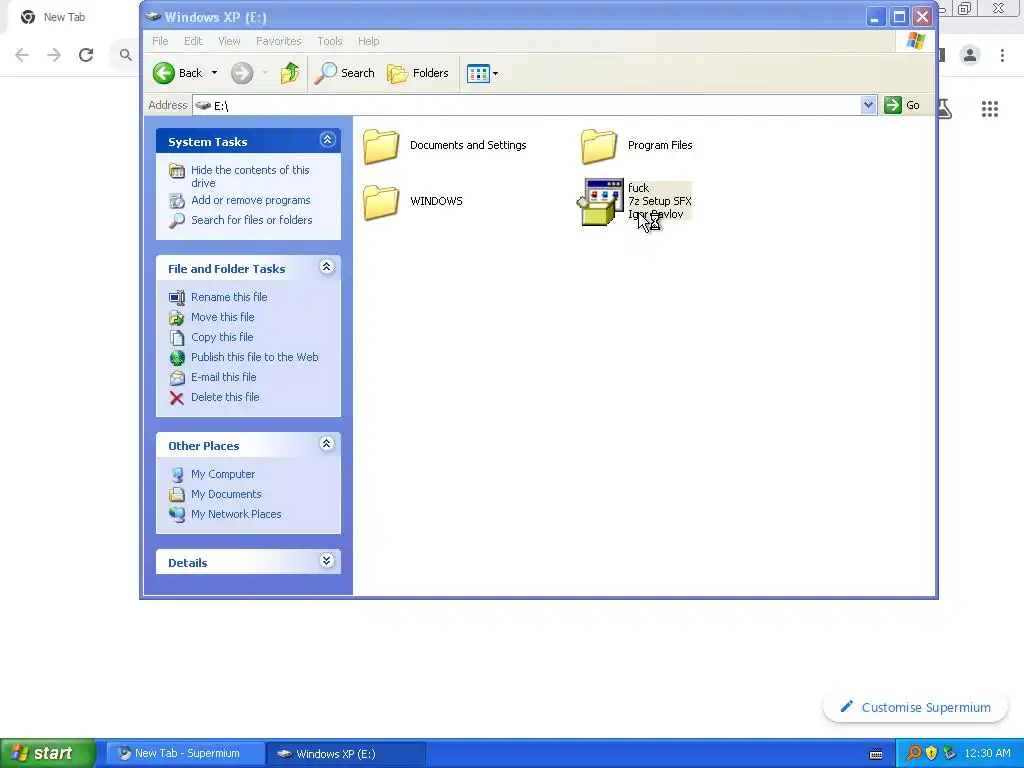Toggle the Folders tree pane

pyautogui.click(x=418, y=73)
